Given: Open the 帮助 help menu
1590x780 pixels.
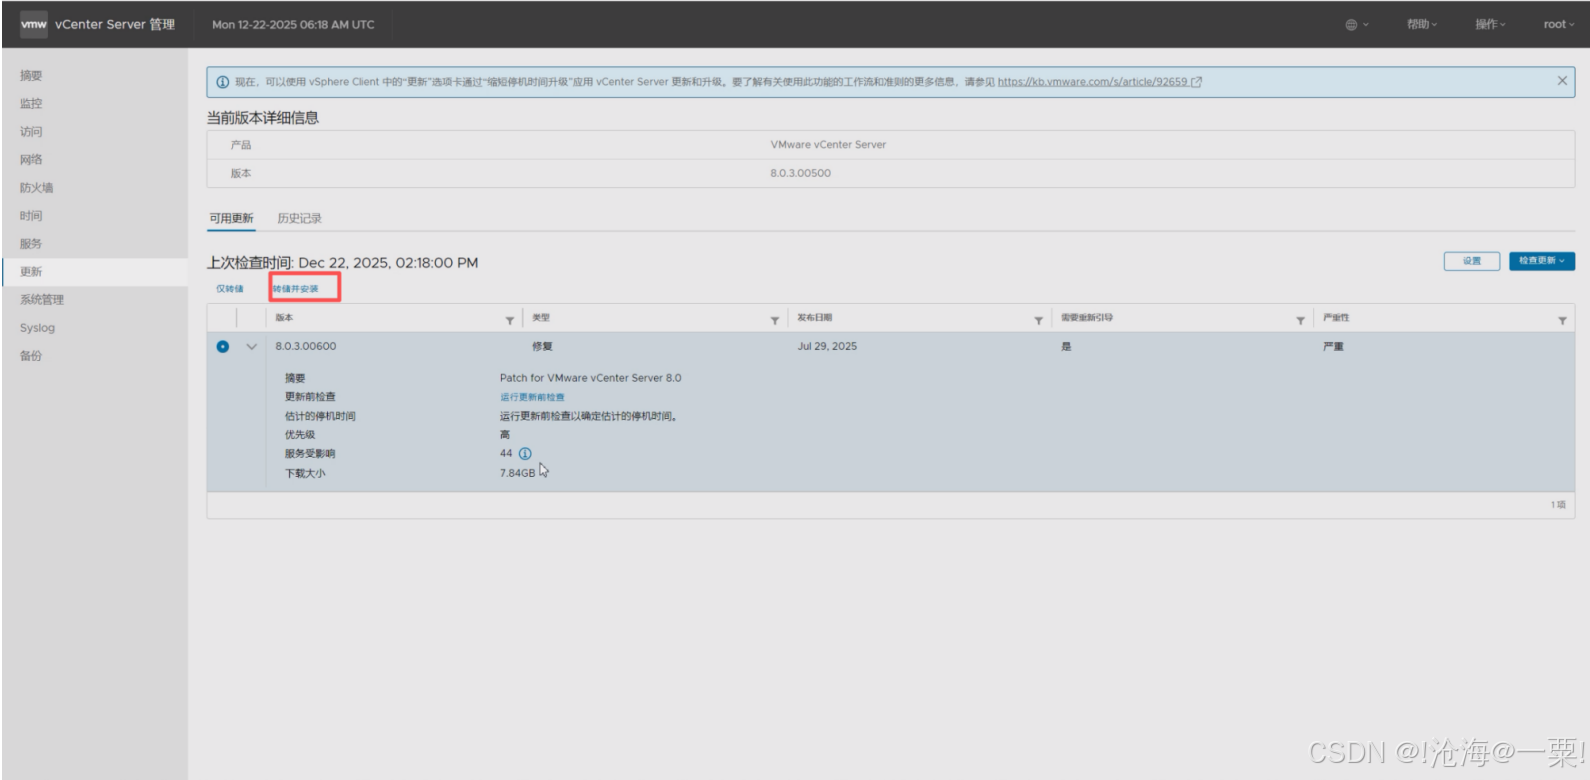Looking at the screenshot, I should (x=1422, y=24).
